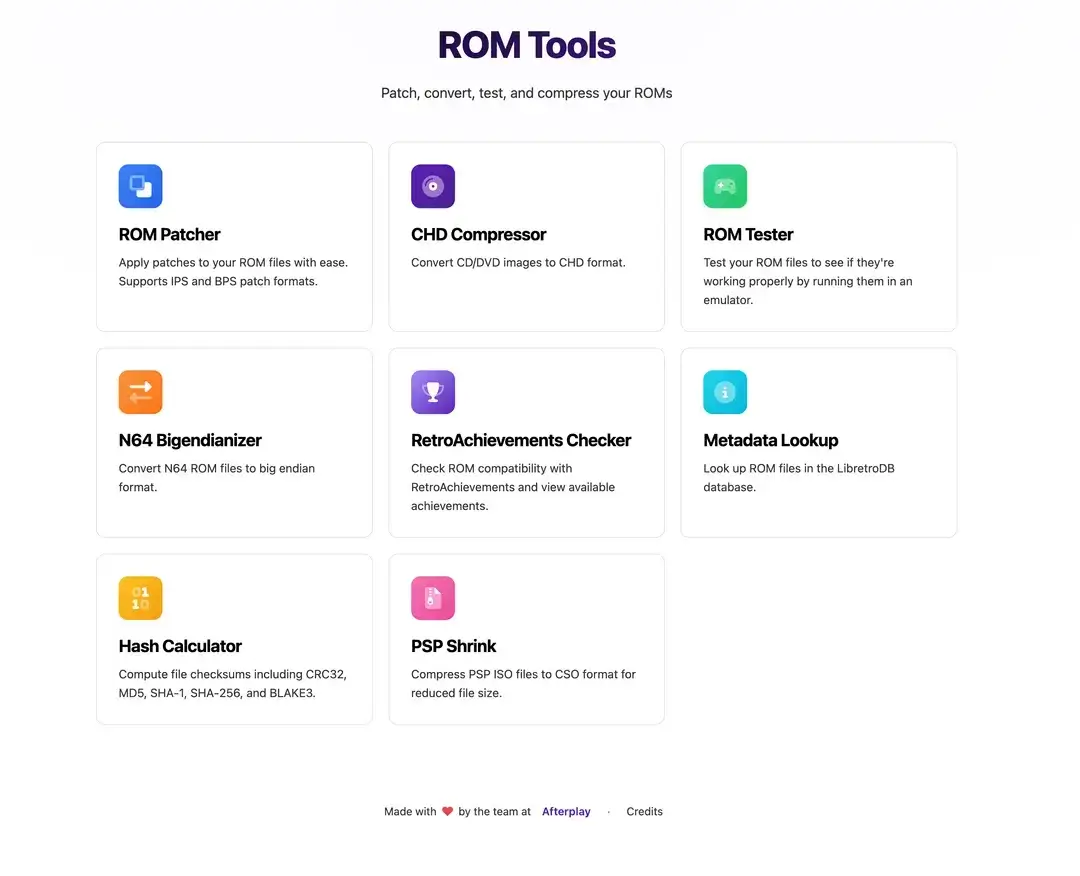Screen dimensions: 1080x876
Task: Open the CHD Compressor title link
Action: click(478, 235)
